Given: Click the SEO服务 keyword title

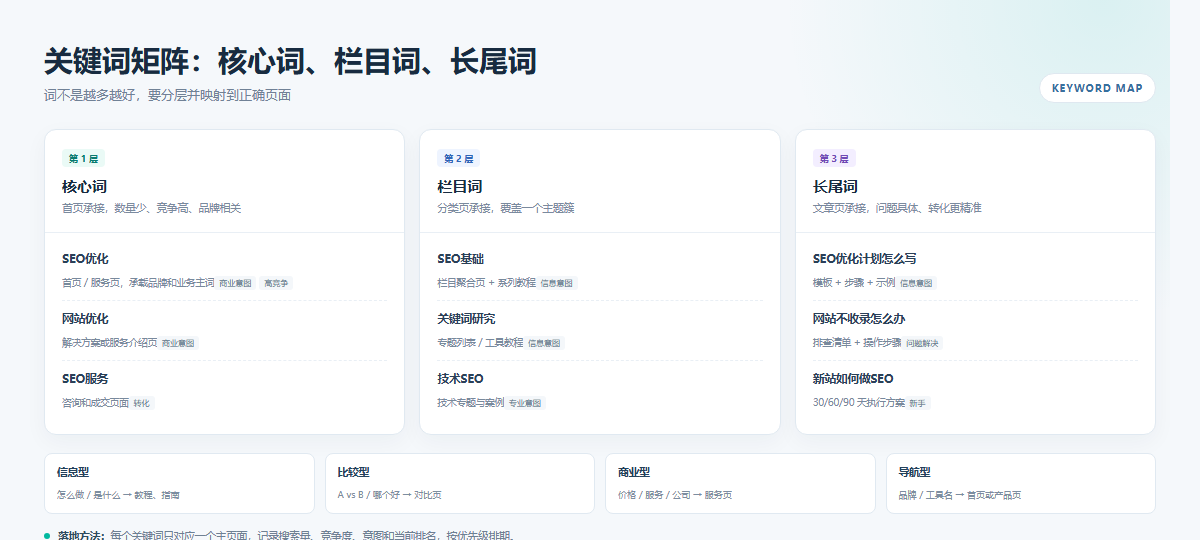Looking at the screenshot, I should (x=85, y=379).
